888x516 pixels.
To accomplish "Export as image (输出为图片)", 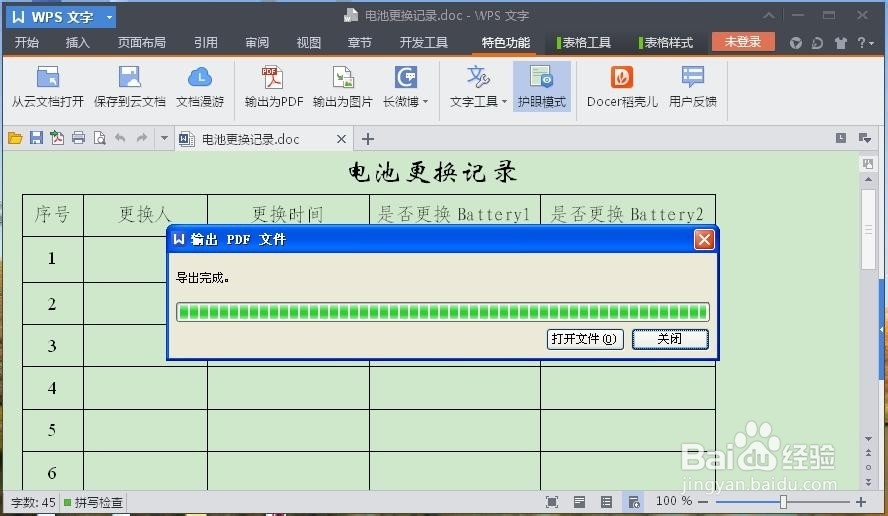I will pyautogui.click(x=343, y=87).
